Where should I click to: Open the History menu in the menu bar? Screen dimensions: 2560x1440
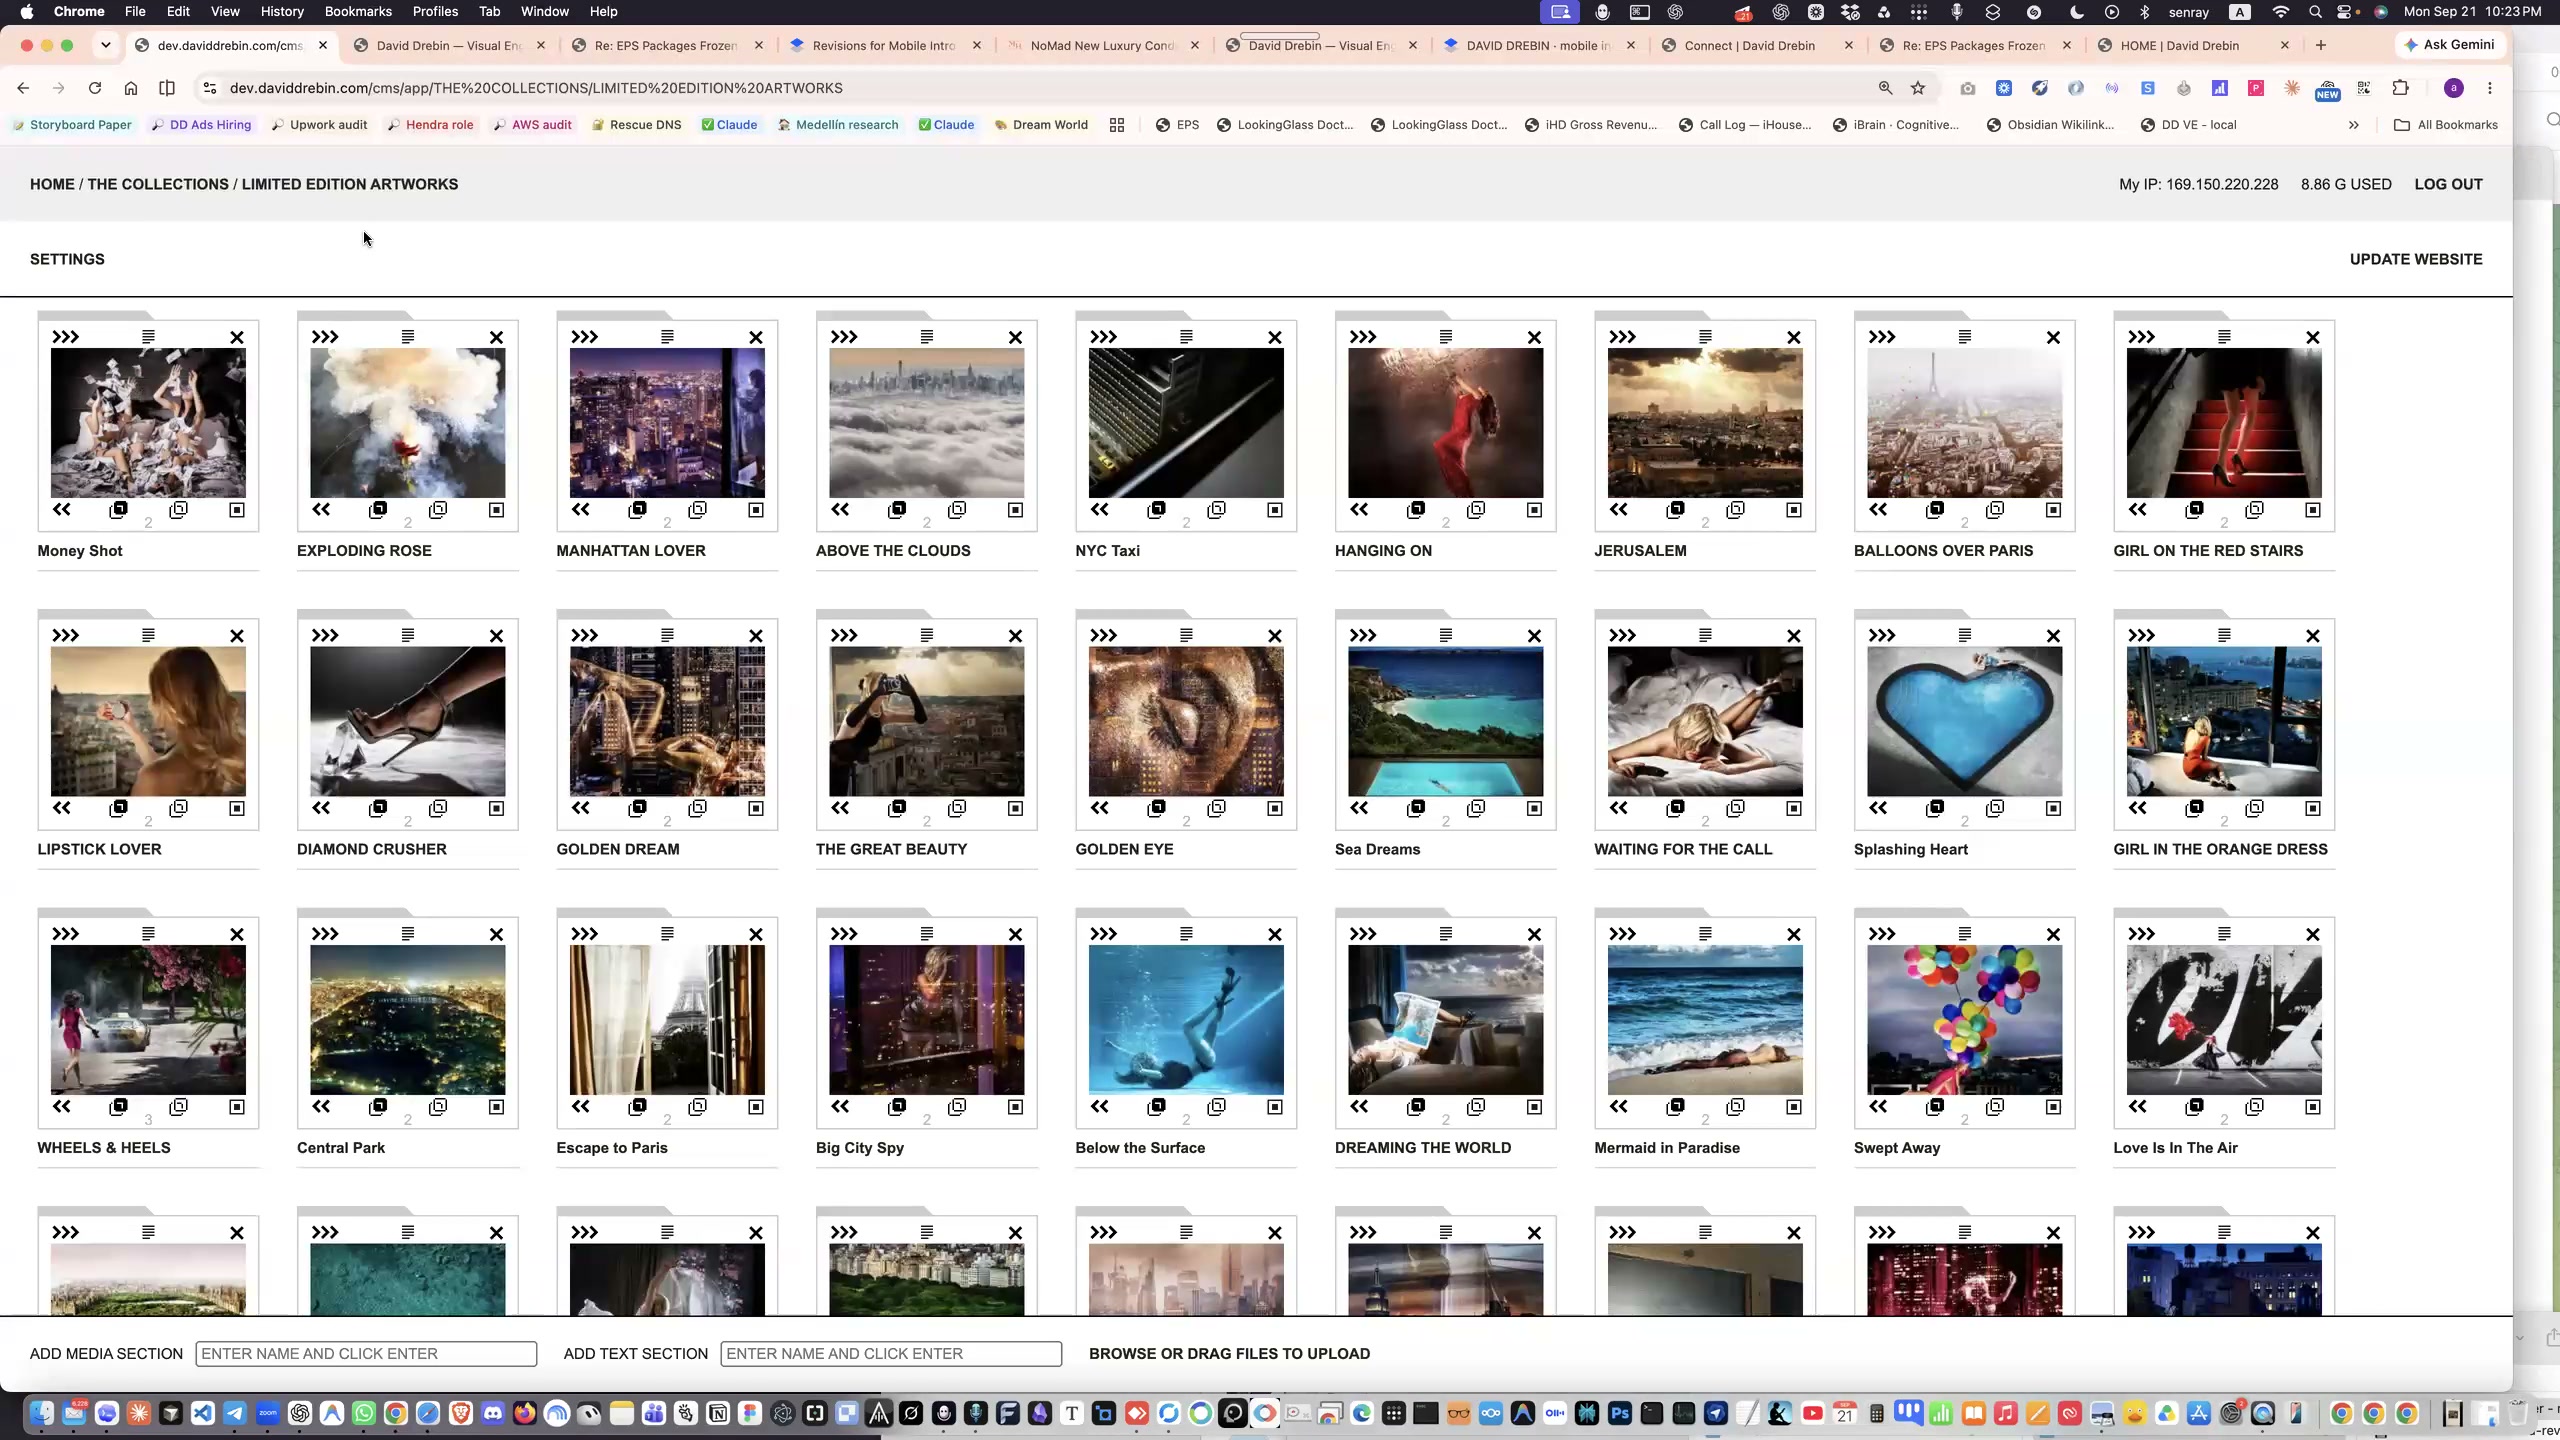click(282, 11)
